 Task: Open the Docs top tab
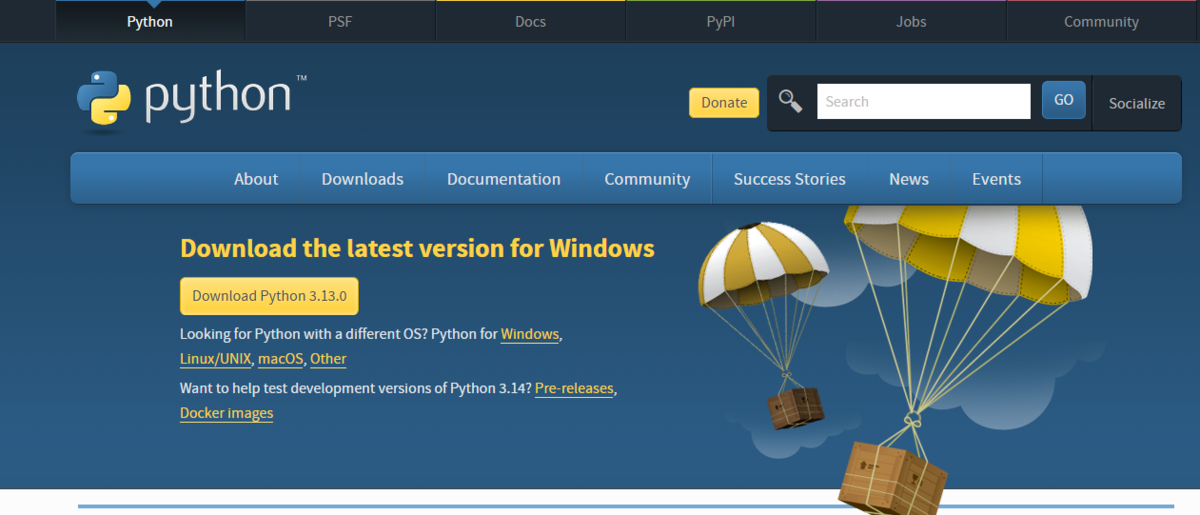pyautogui.click(x=530, y=21)
